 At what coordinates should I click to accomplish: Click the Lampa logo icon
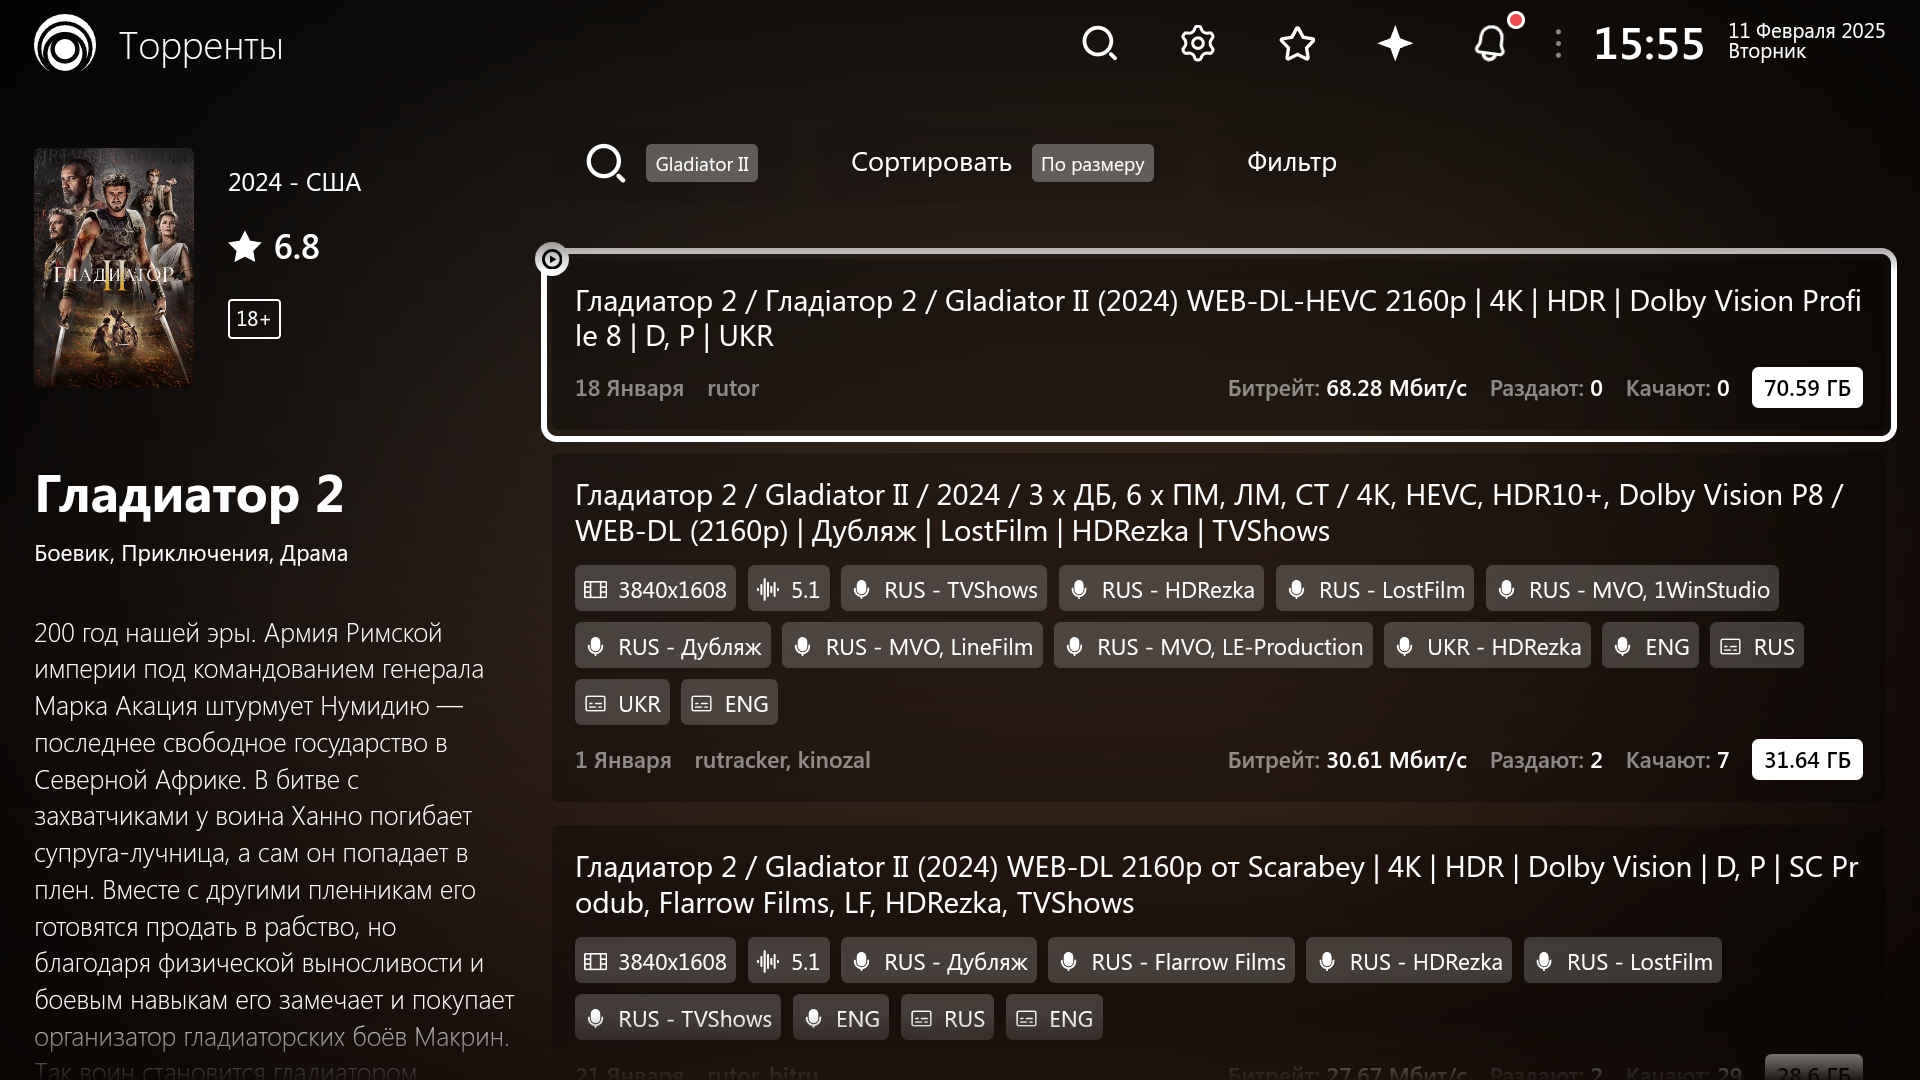pyautogui.click(x=64, y=44)
